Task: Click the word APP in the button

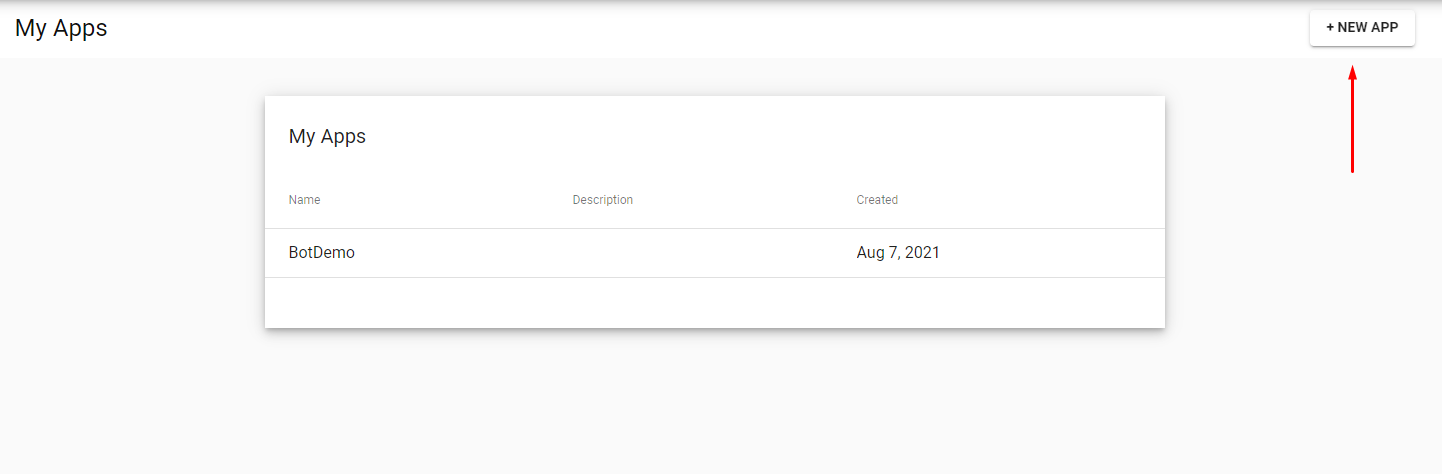Action: coord(1384,28)
